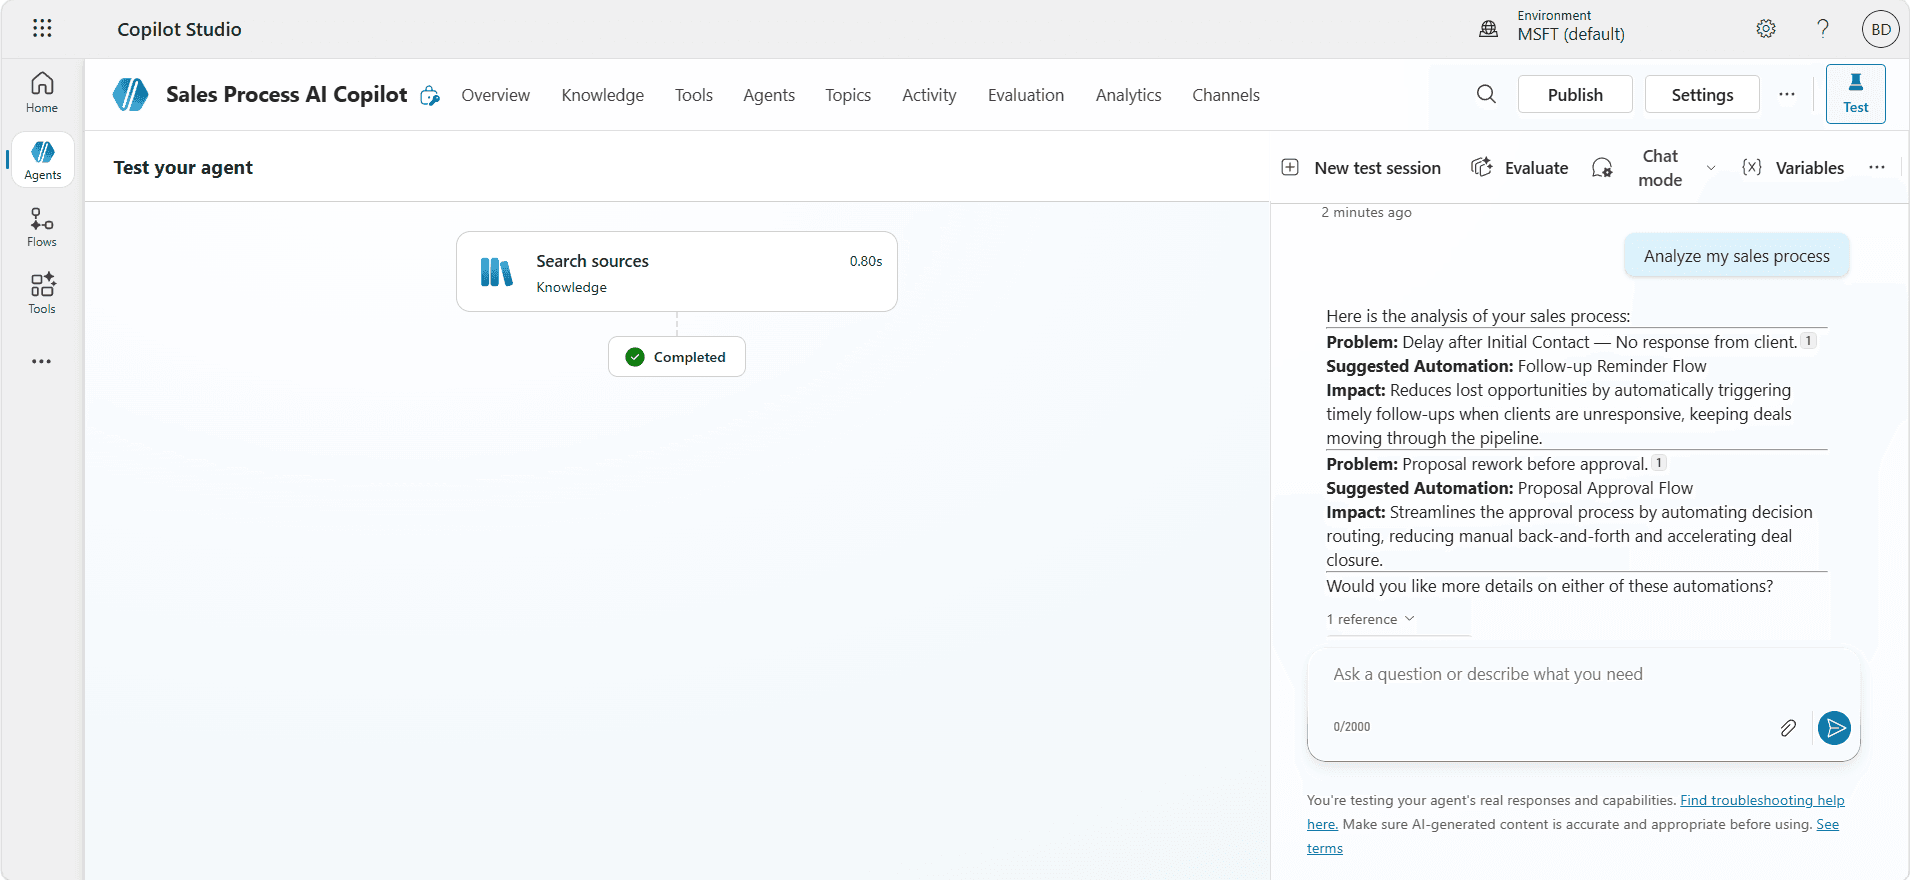Click the 0.80s duration value
The width and height of the screenshot is (1912, 880).
[866, 261]
